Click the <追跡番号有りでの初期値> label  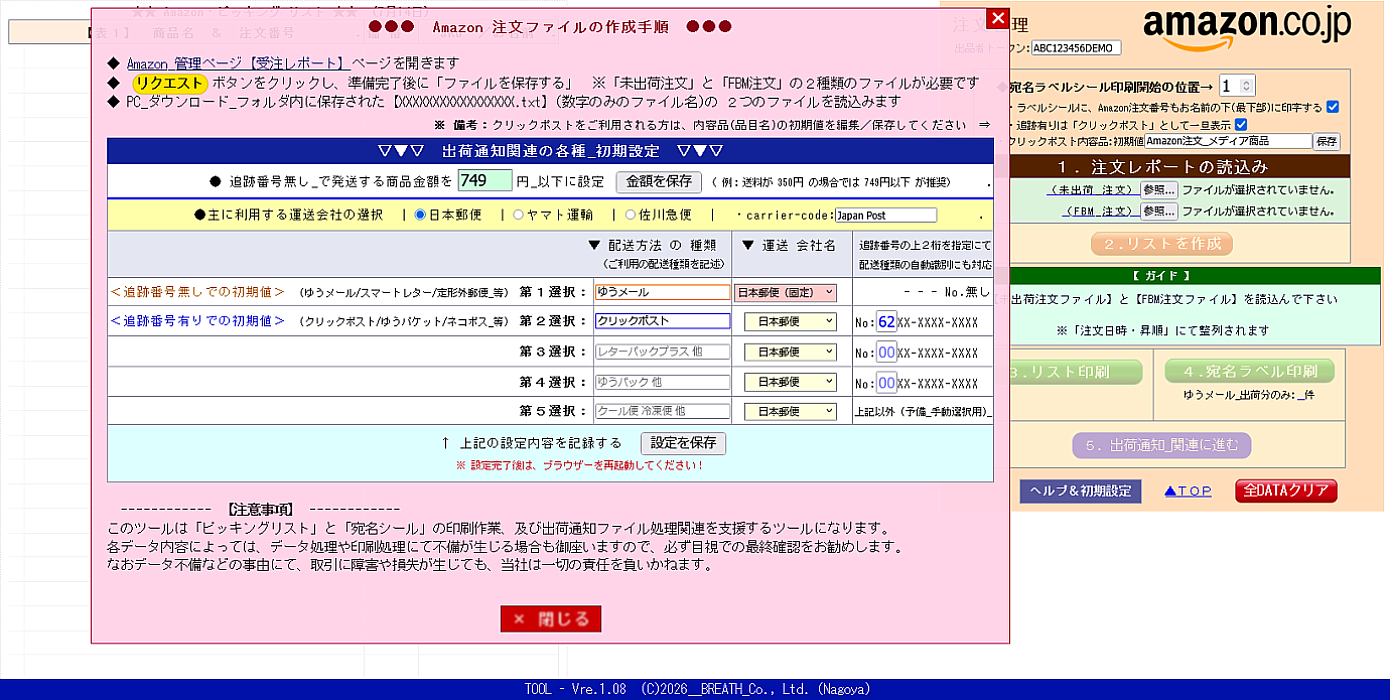click(x=197, y=321)
